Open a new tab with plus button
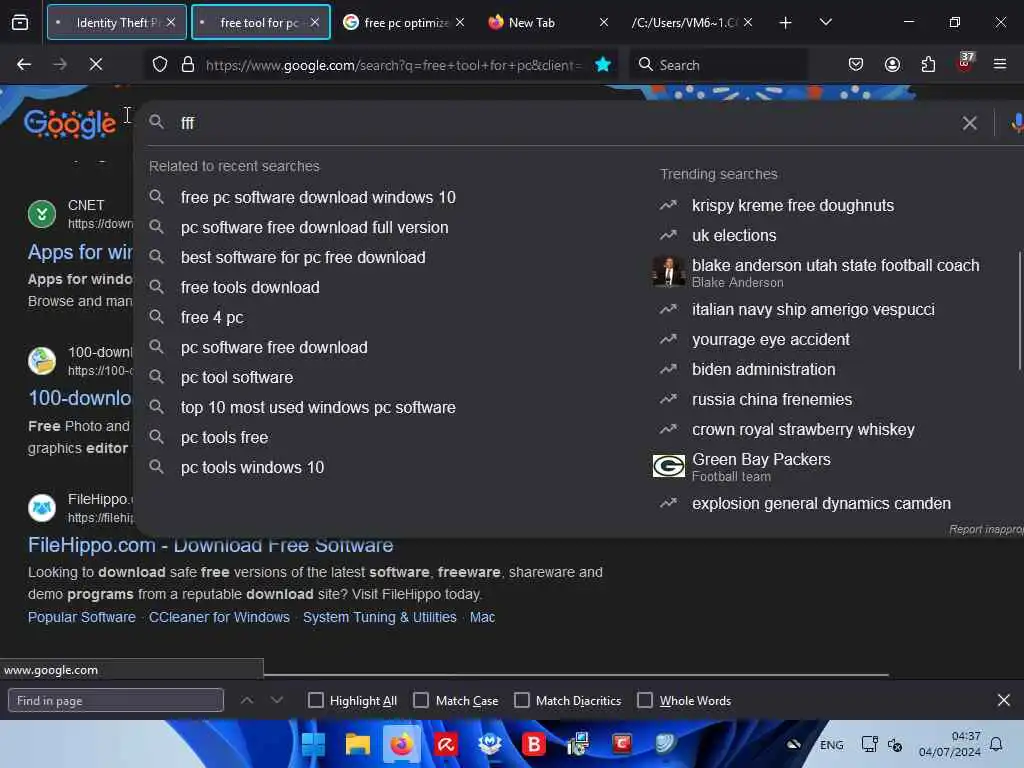The image size is (1024, 768). (x=785, y=23)
